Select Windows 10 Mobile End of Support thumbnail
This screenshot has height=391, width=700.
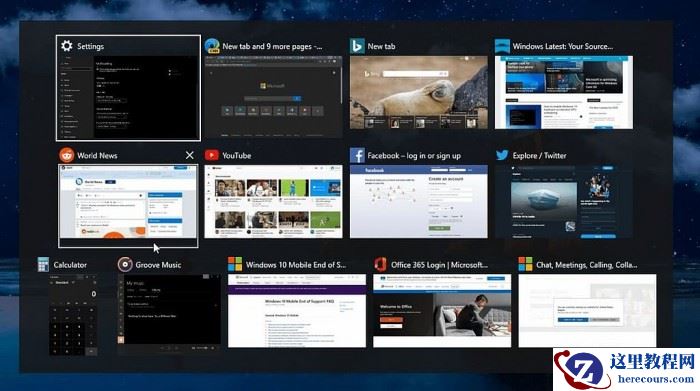297,311
